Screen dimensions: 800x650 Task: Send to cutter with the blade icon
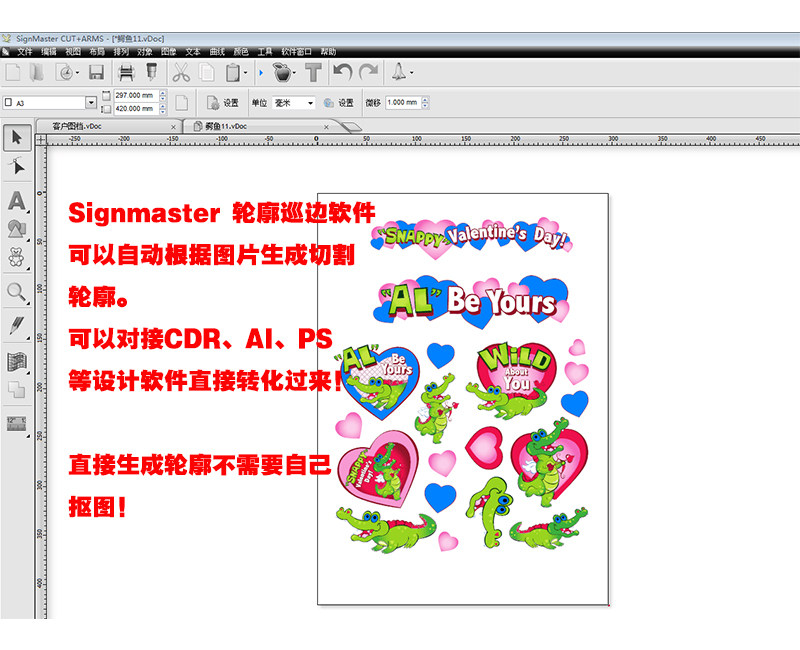[152, 72]
